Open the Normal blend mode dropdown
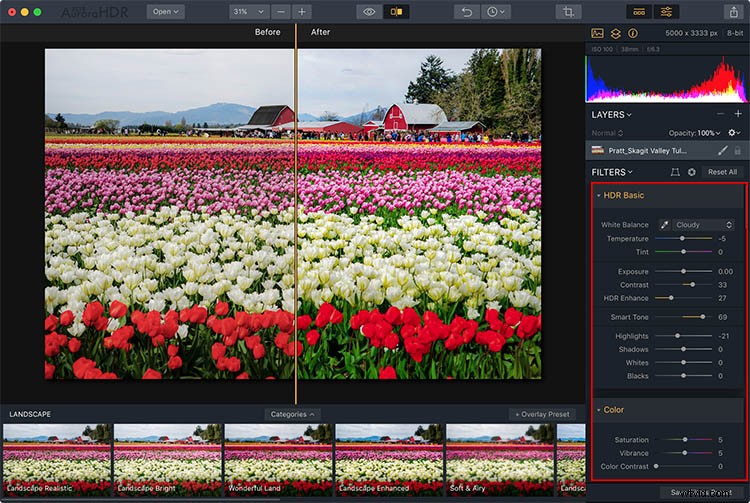This screenshot has width=750, height=503. tap(607, 133)
